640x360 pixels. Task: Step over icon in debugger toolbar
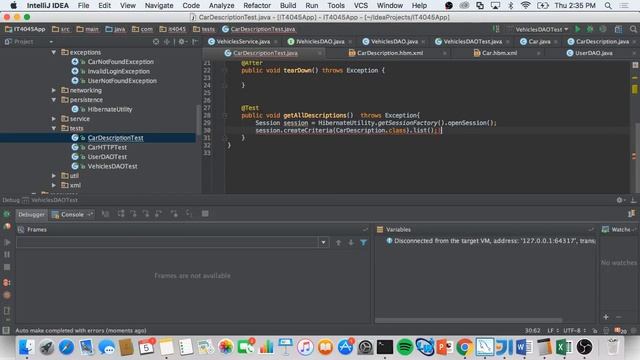click(121, 214)
